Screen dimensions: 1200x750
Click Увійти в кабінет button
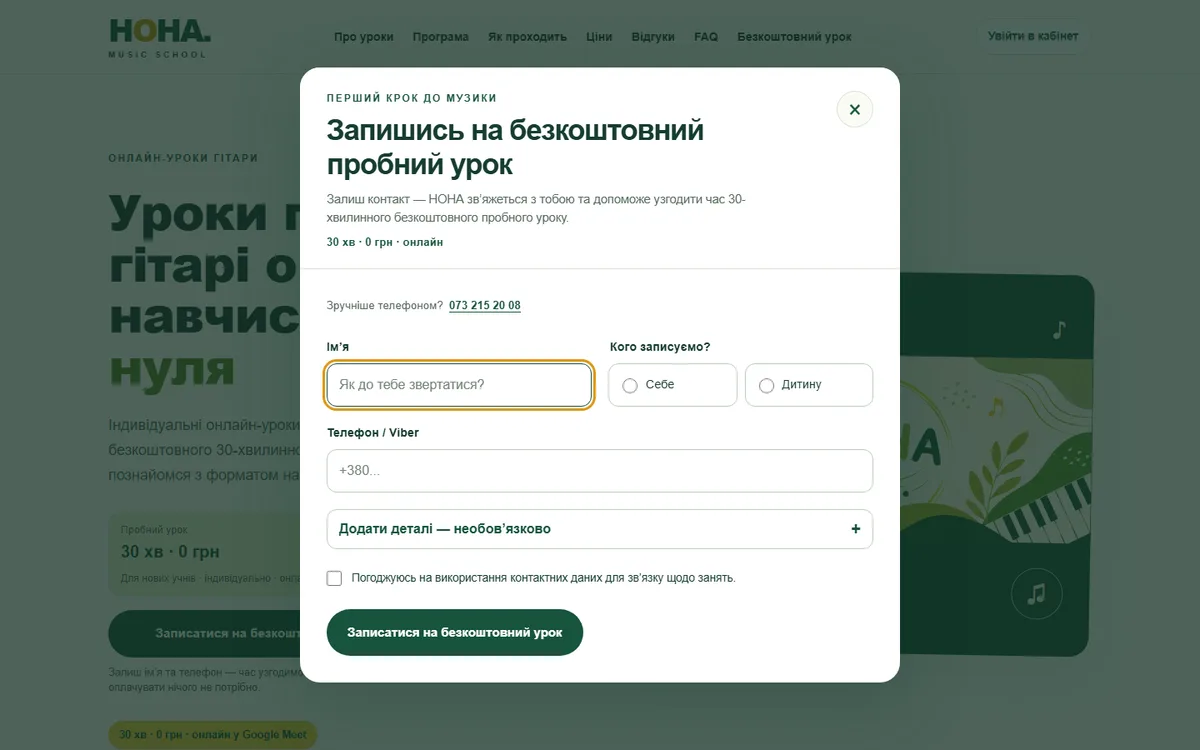(1033, 36)
